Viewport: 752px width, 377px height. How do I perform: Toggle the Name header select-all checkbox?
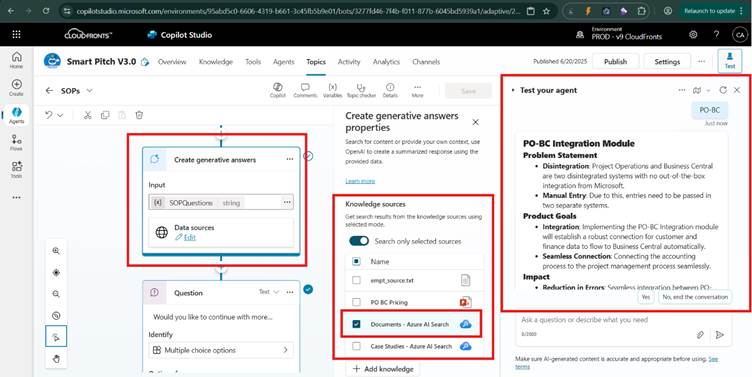(x=356, y=262)
